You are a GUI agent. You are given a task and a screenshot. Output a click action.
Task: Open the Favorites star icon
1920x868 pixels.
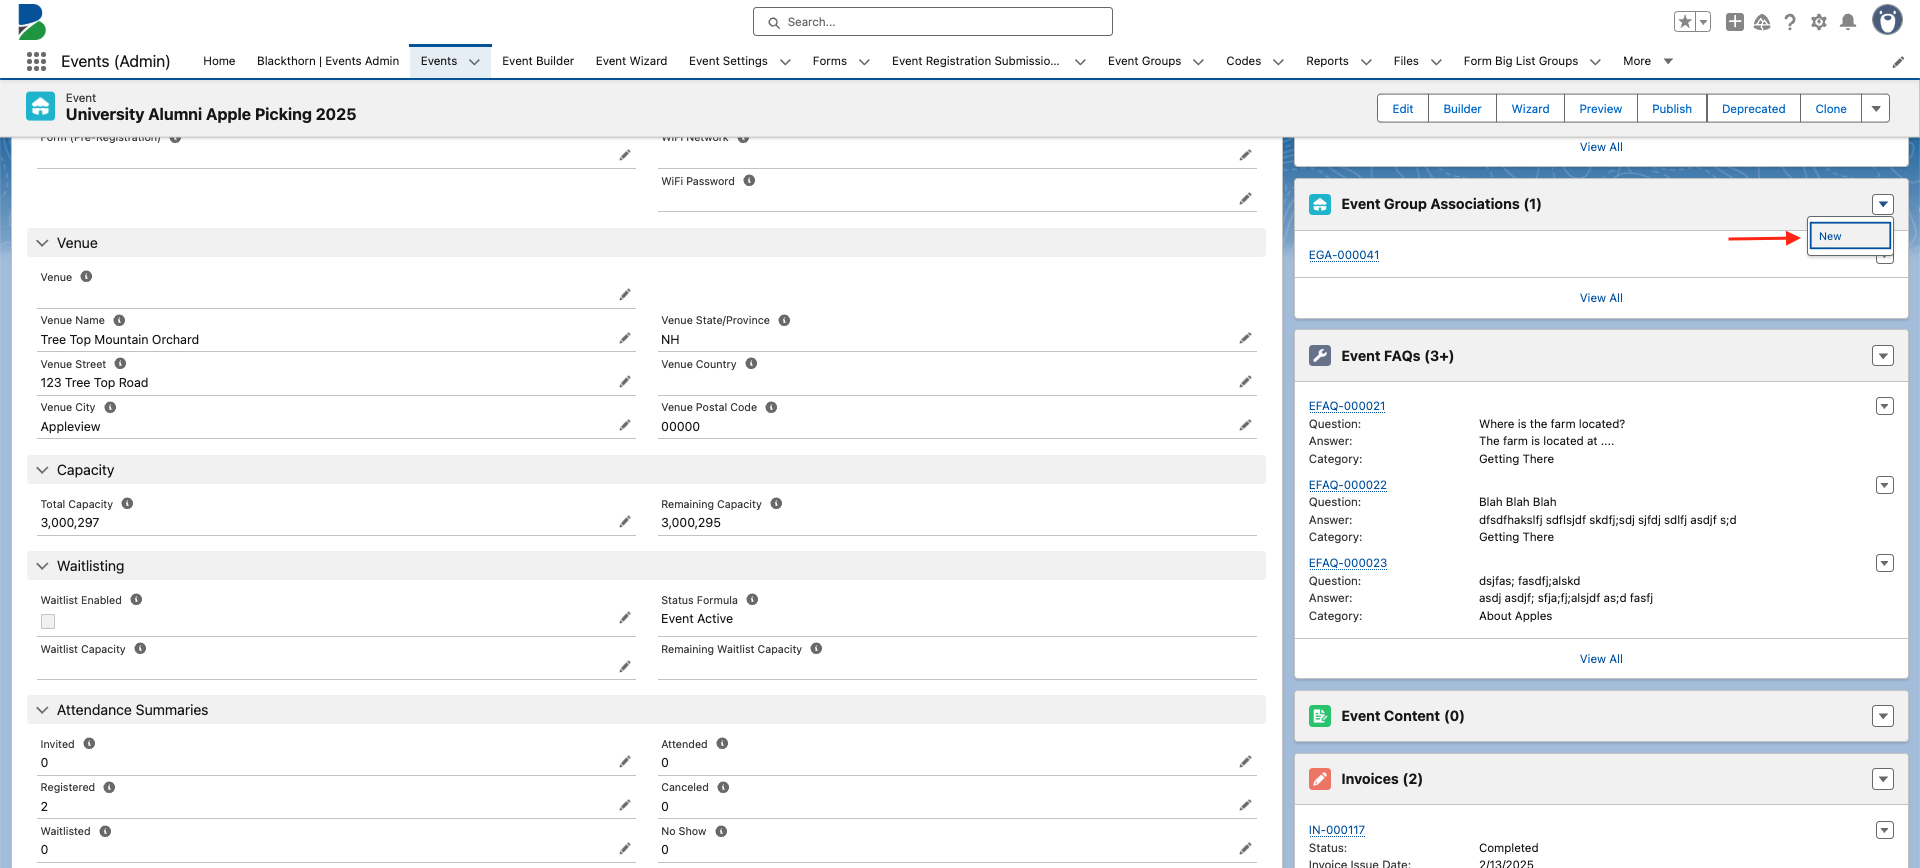1685,22
